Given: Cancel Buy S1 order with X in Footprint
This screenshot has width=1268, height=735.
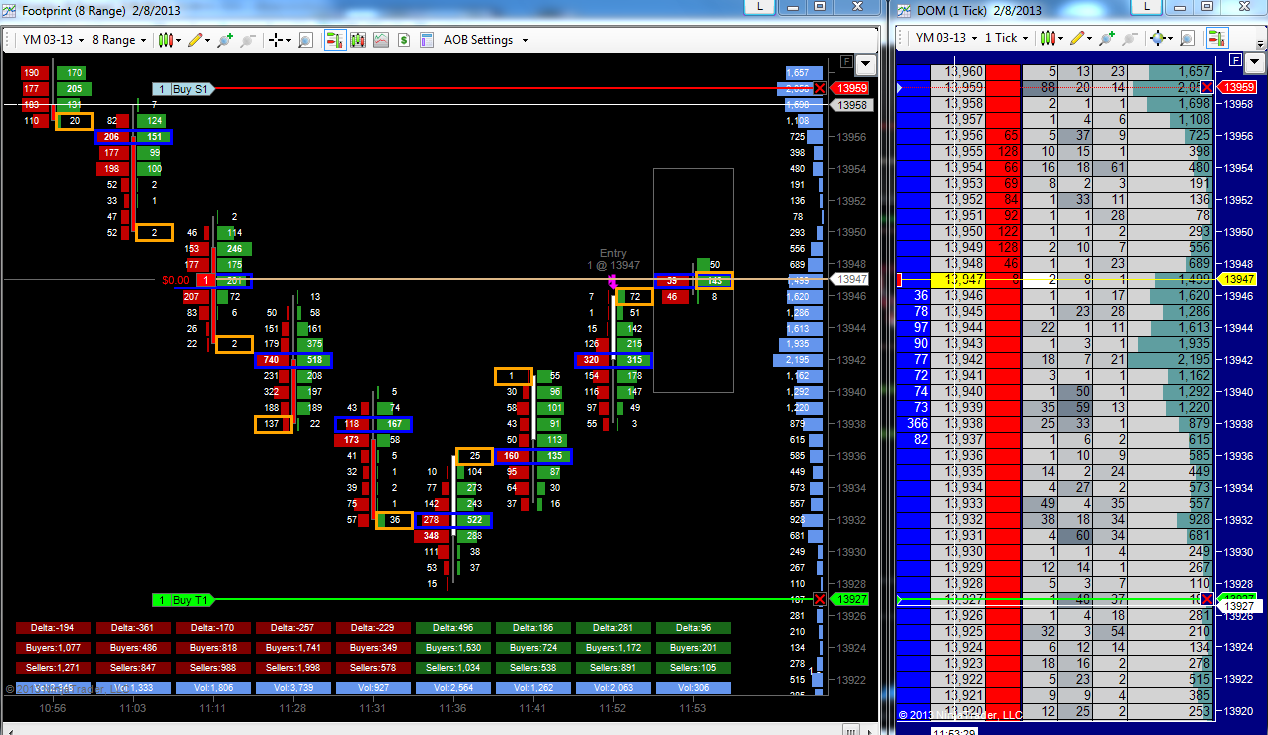Looking at the screenshot, I should [x=820, y=89].
